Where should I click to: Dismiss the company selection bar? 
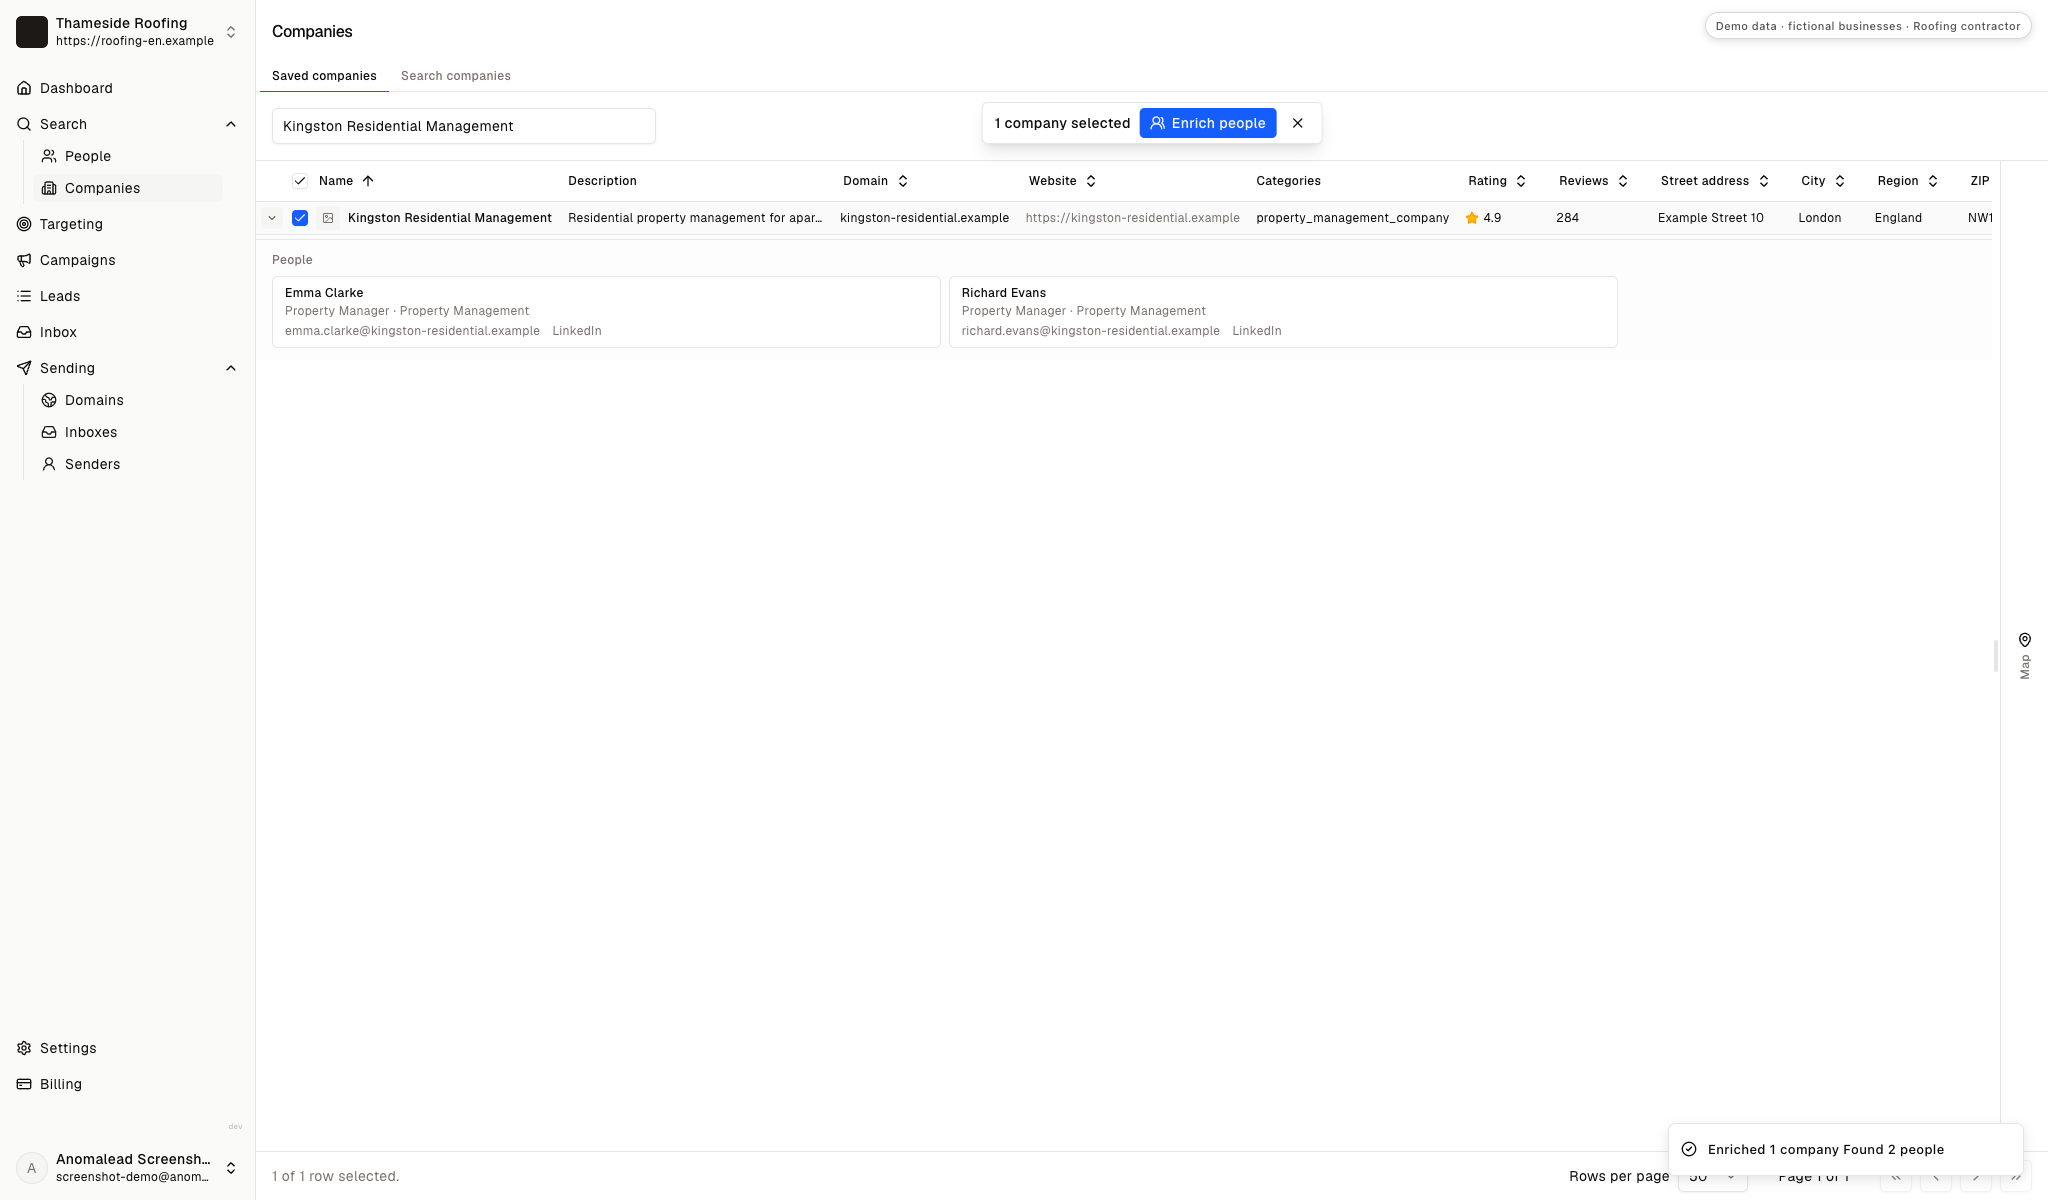(x=1298, y=123)
